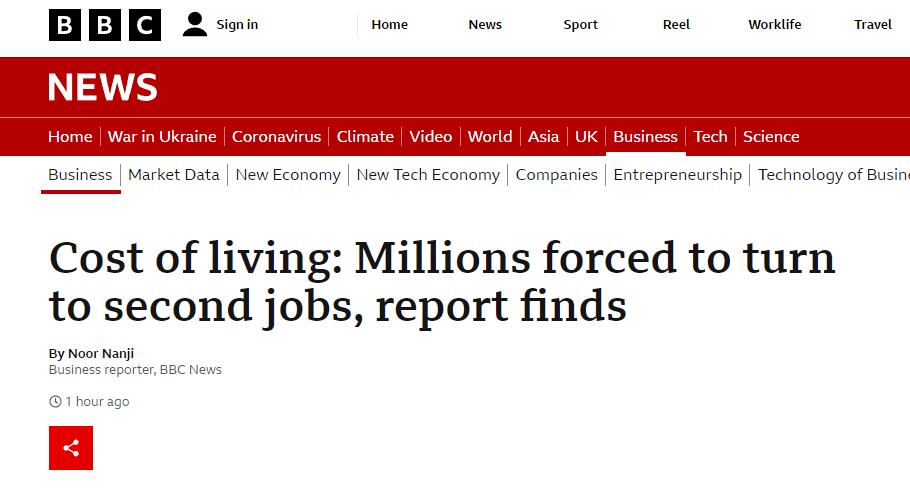The height and width of the screenshot is (491, 910).
Task: Go to the Science news section
Action: 771,136
